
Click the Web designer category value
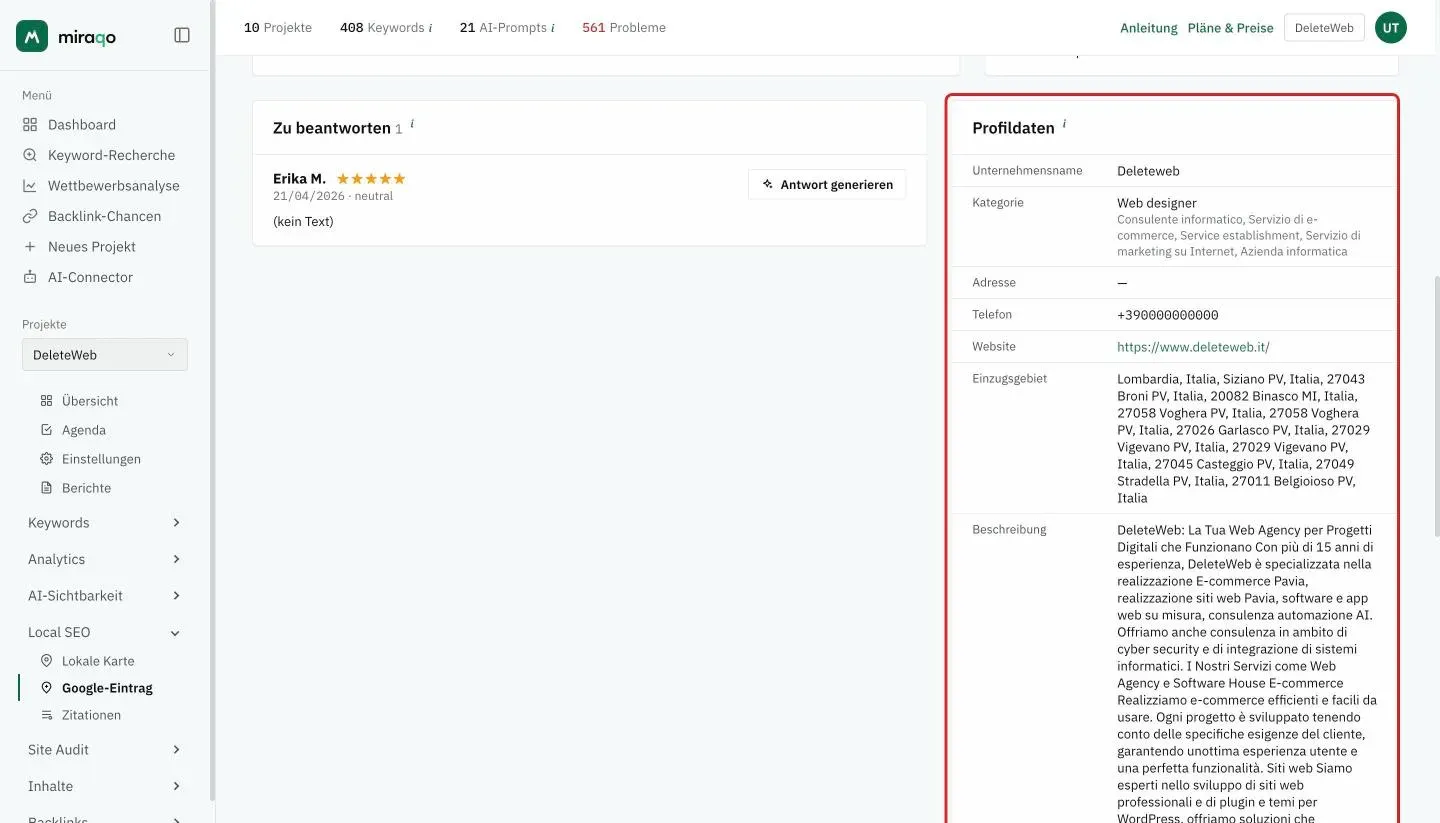coord(1157,203)
